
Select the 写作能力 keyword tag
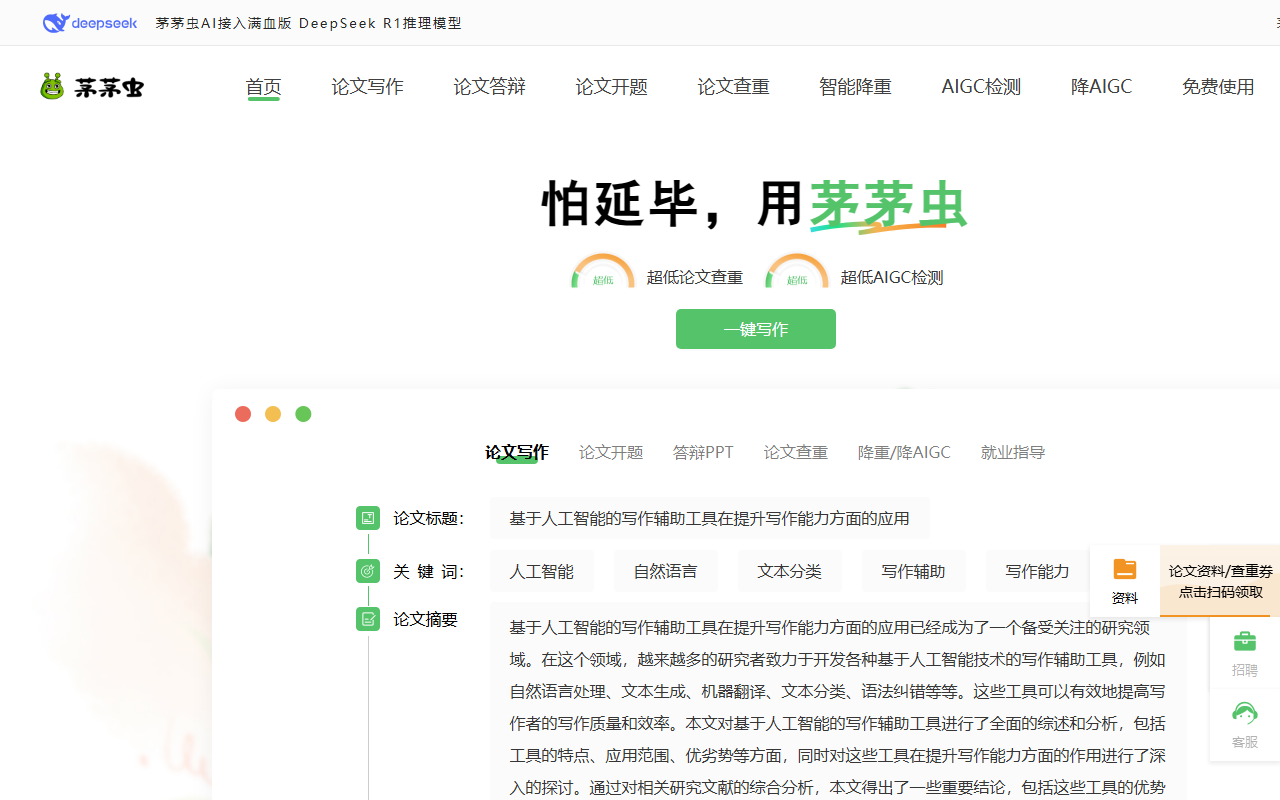click(1038, 571)
